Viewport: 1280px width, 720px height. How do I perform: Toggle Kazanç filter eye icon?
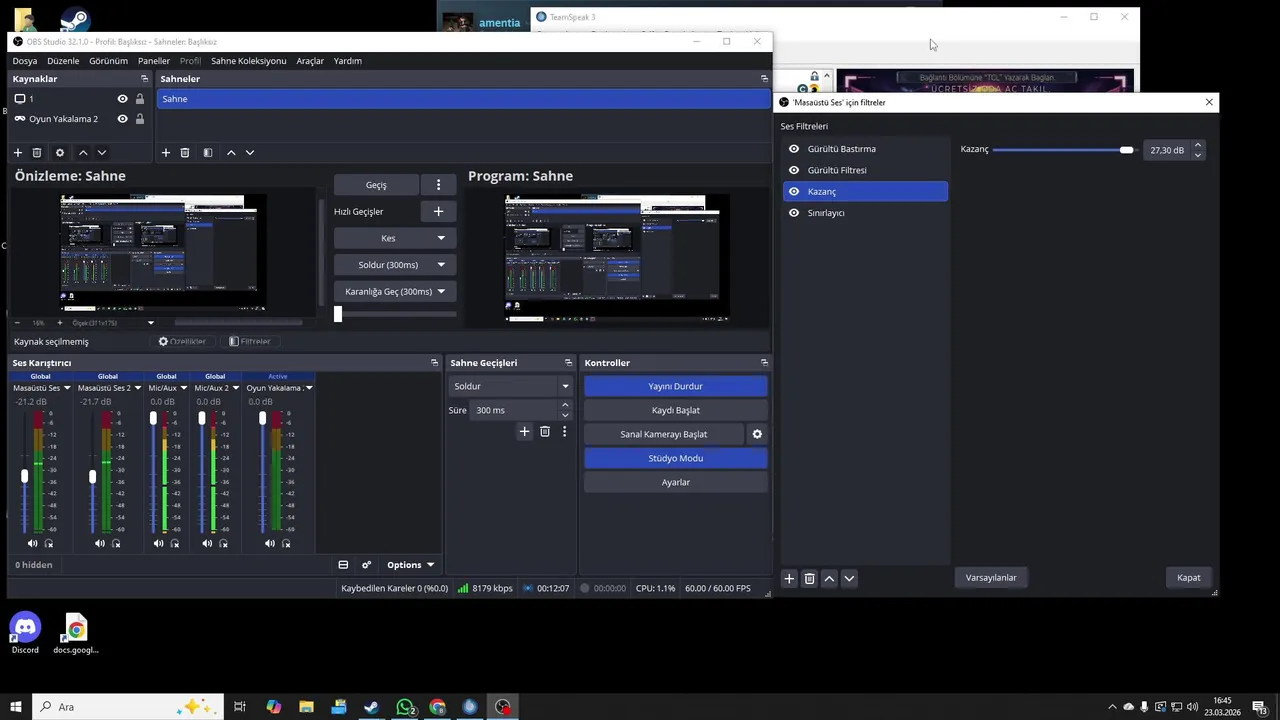[x=794, y=191]
